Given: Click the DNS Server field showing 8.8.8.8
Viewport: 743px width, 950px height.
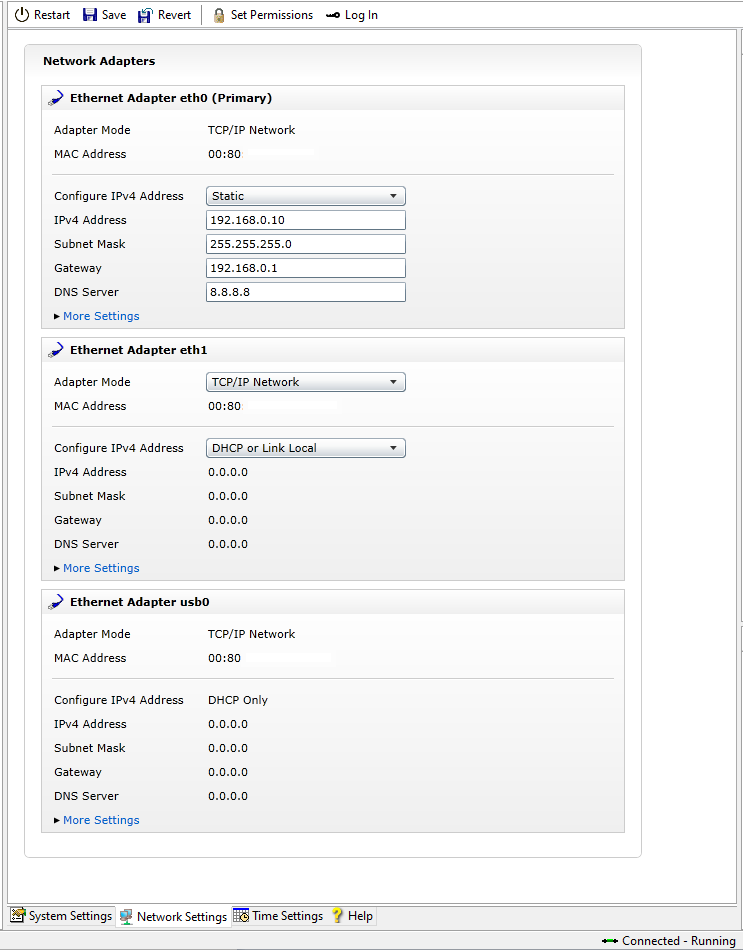Looking at the screenshot, I should pos(305,291).
